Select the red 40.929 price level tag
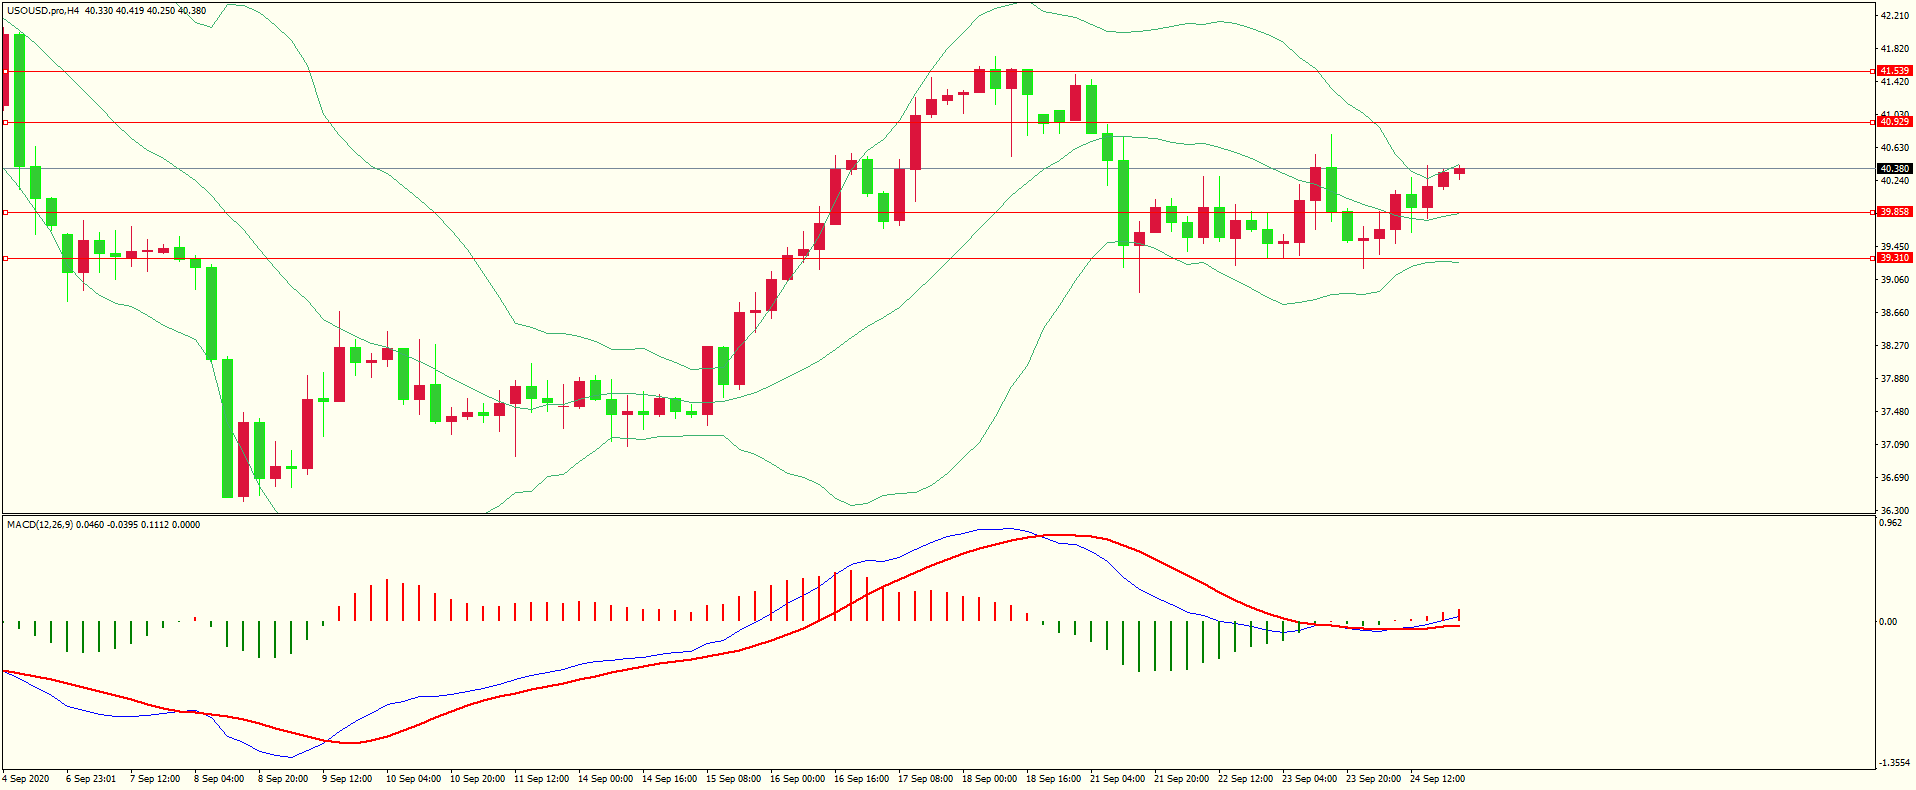Image resolution: width=1916 pixels, height=790 pixels. click(1895, 122)
